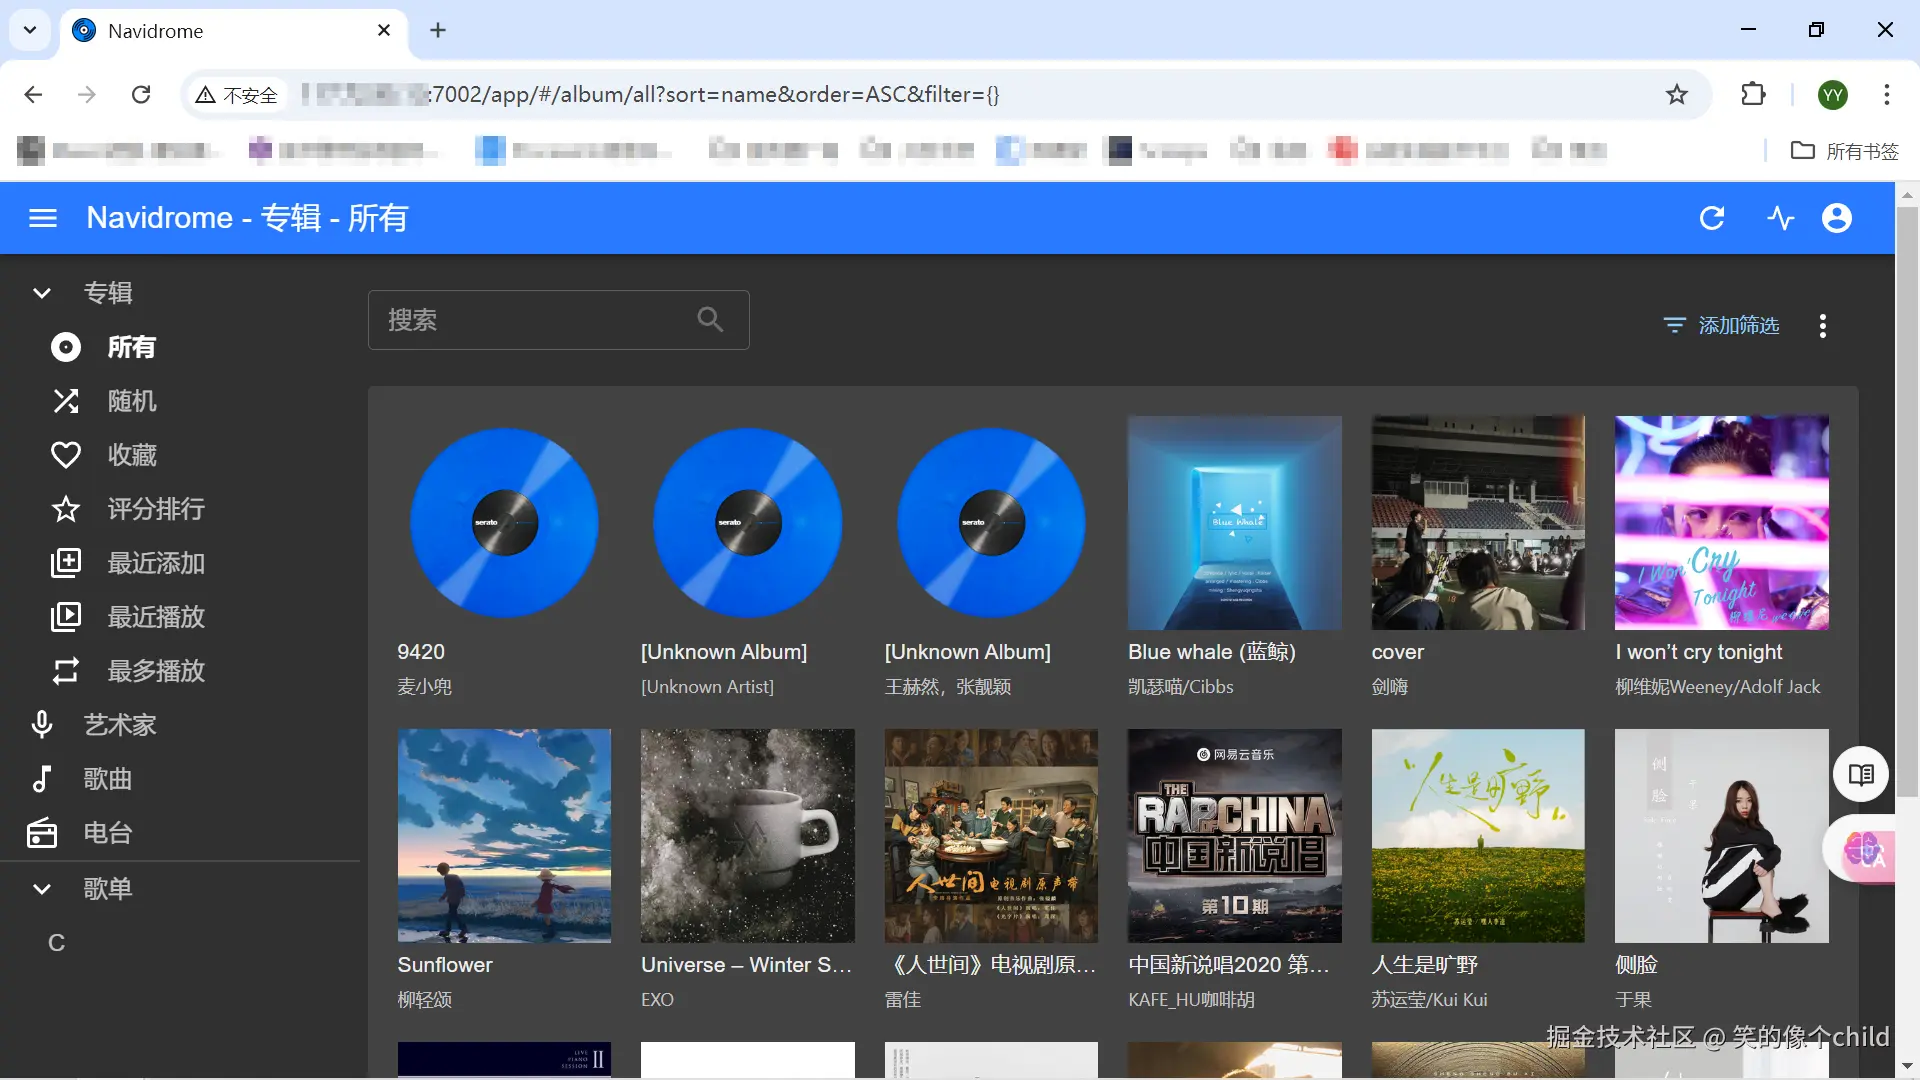Open the three-dot options menu beside 添加筛选
Viewport: 1920px width, 1080px height.
[1822, 326]
